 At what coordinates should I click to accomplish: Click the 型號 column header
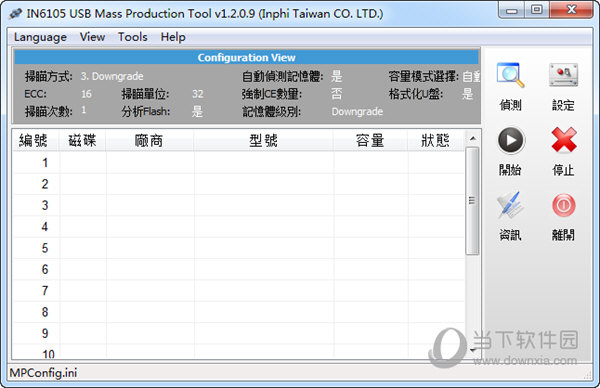point(263,140)
